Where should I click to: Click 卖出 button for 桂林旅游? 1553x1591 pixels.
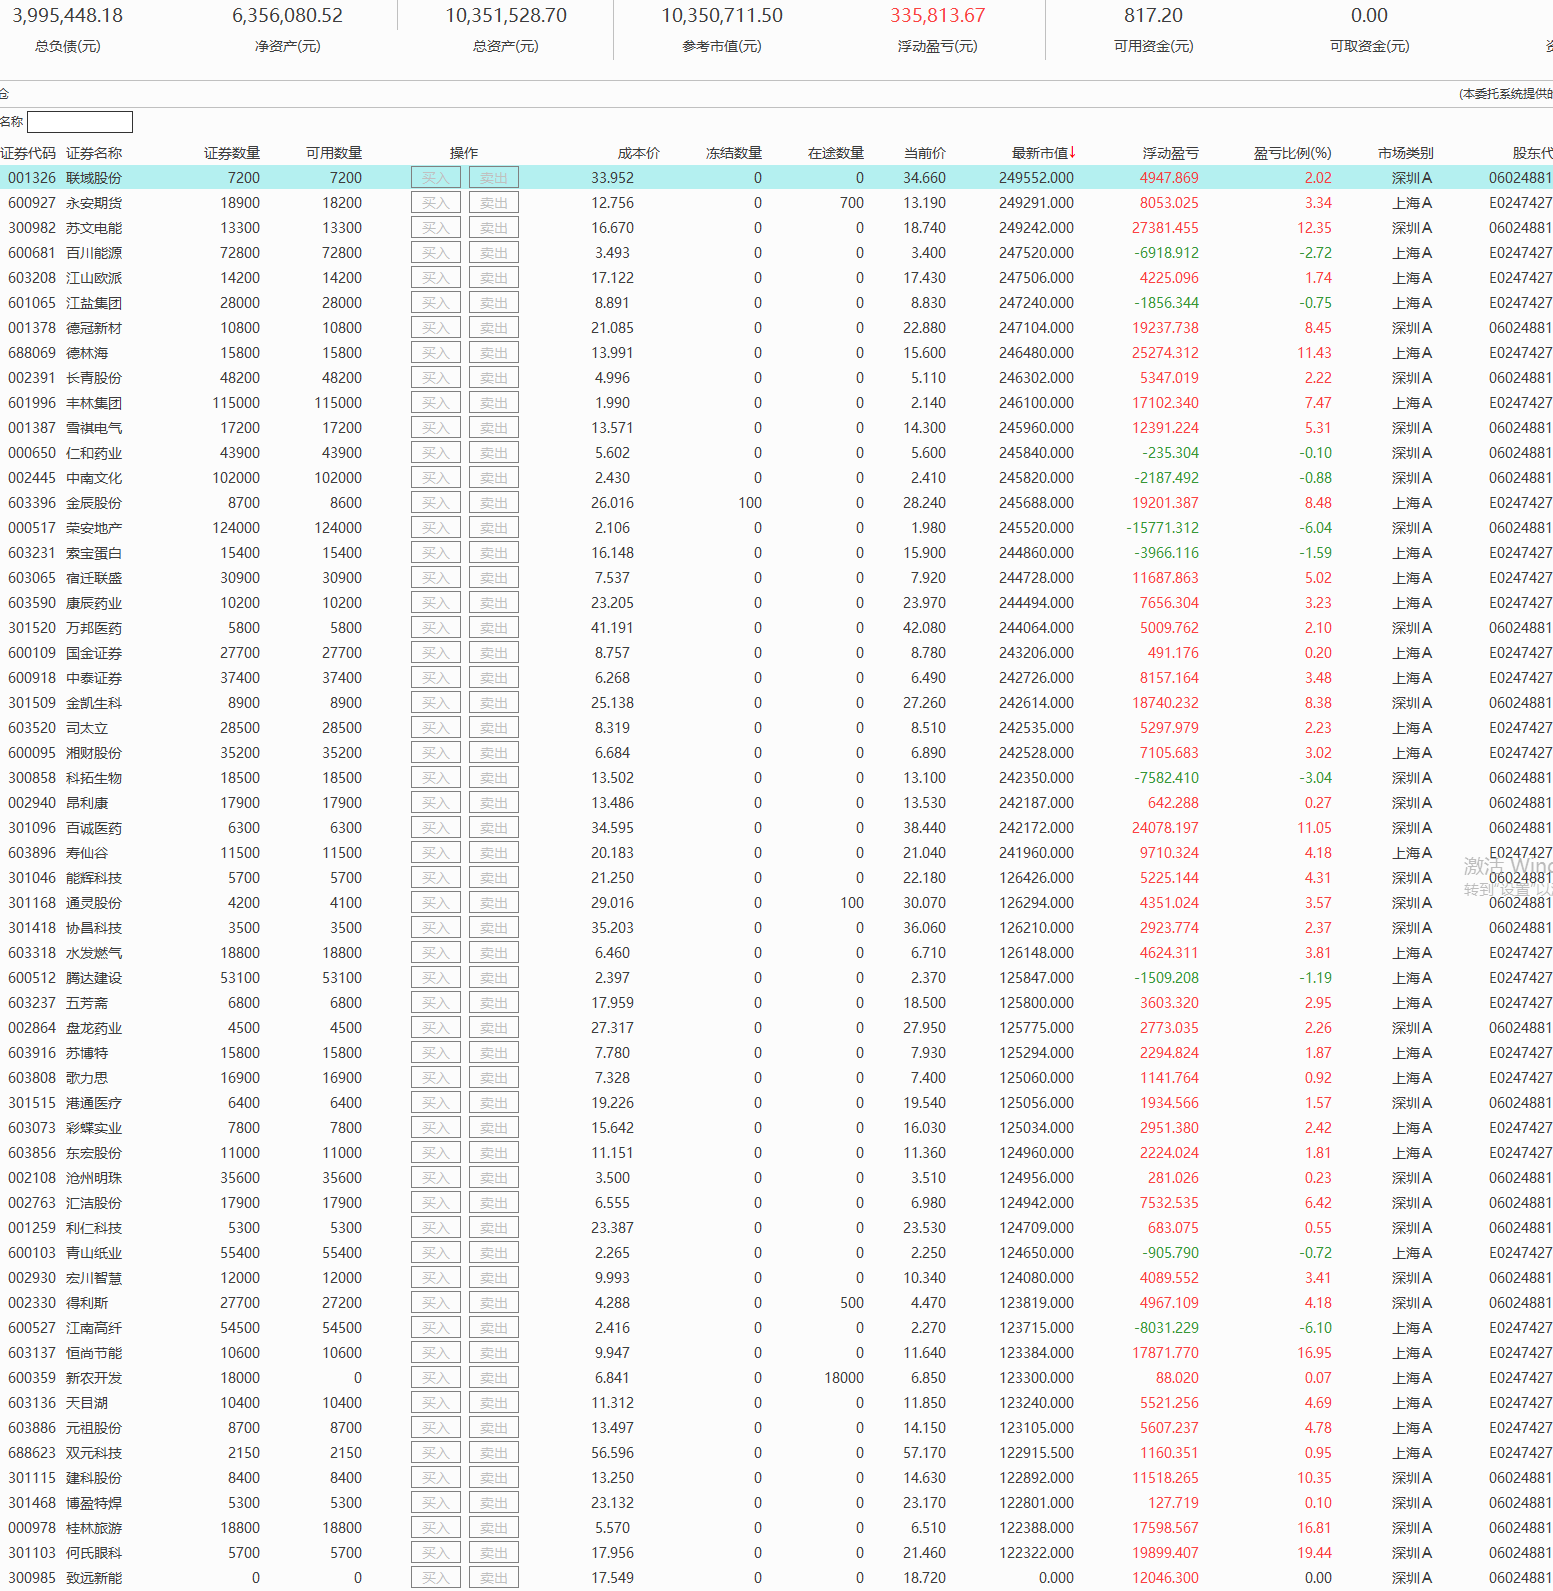point(494,1528)
